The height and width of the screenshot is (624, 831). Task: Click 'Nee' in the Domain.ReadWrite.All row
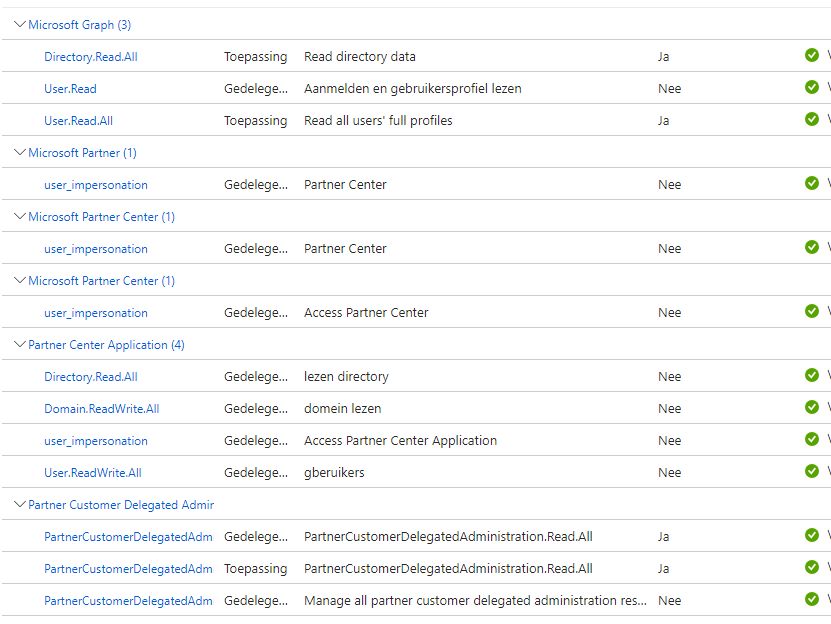pos(669,409)
